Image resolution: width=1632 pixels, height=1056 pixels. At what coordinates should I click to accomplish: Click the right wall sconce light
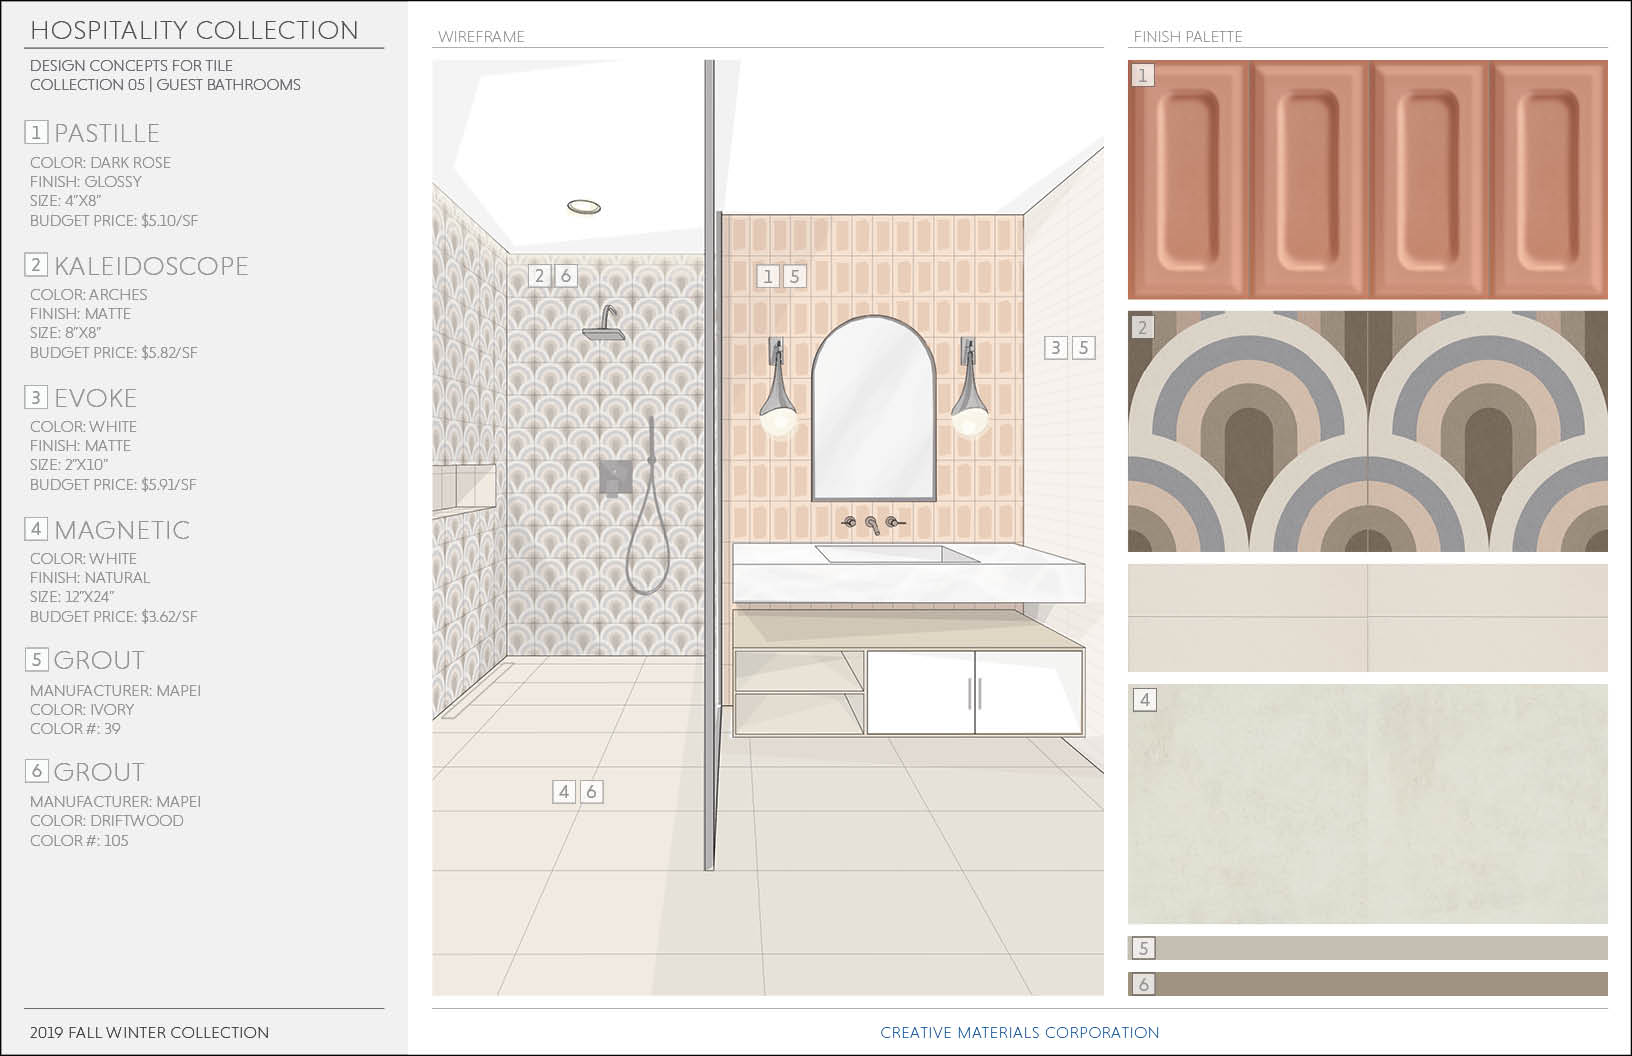969,390
